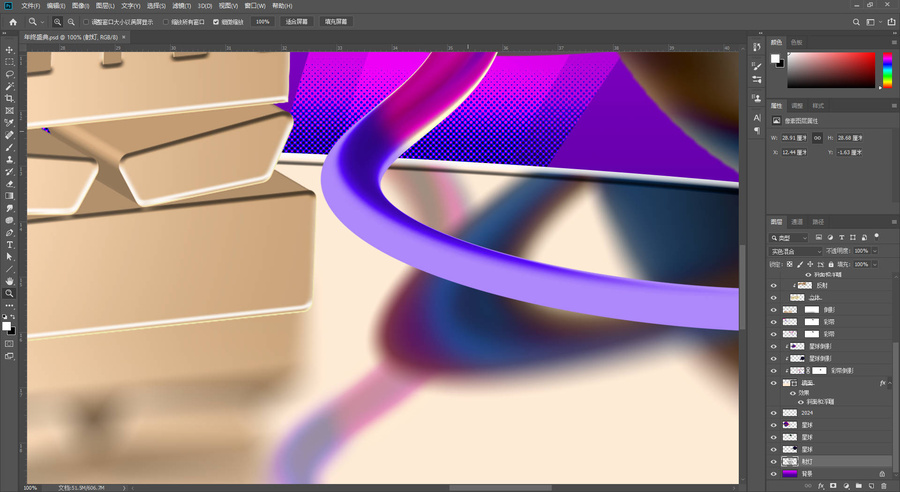Viewport: 900px width, 492px height.
Task: Uncheck the 细微缩放 checkbox
Action: point(216,22)
